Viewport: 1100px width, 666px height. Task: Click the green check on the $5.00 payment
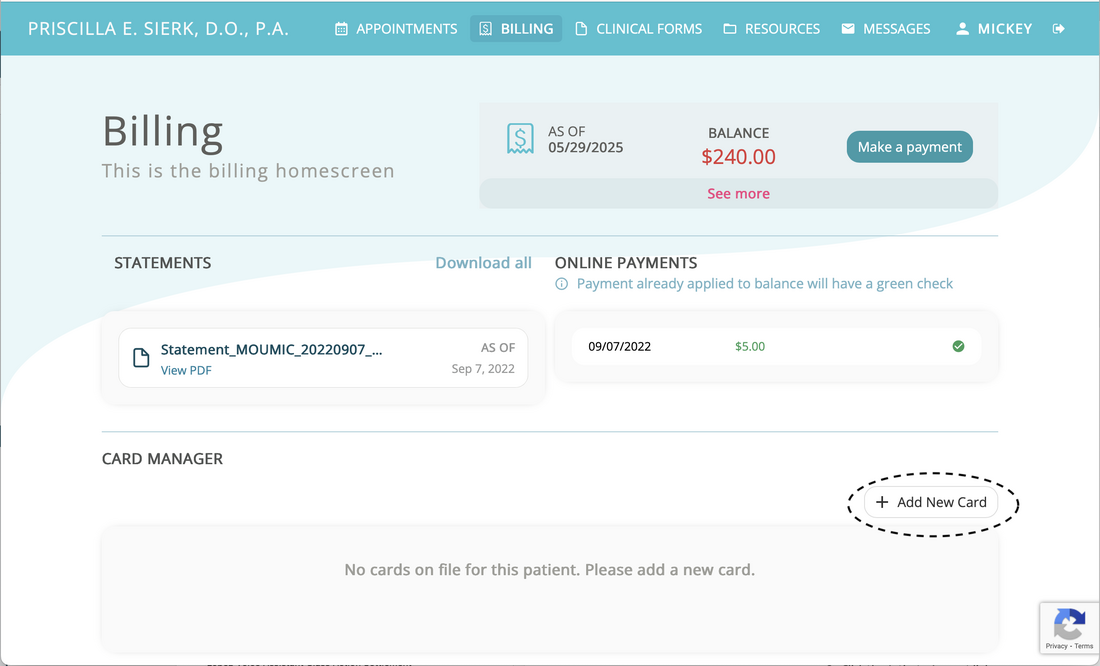click(x=958, y=346)
